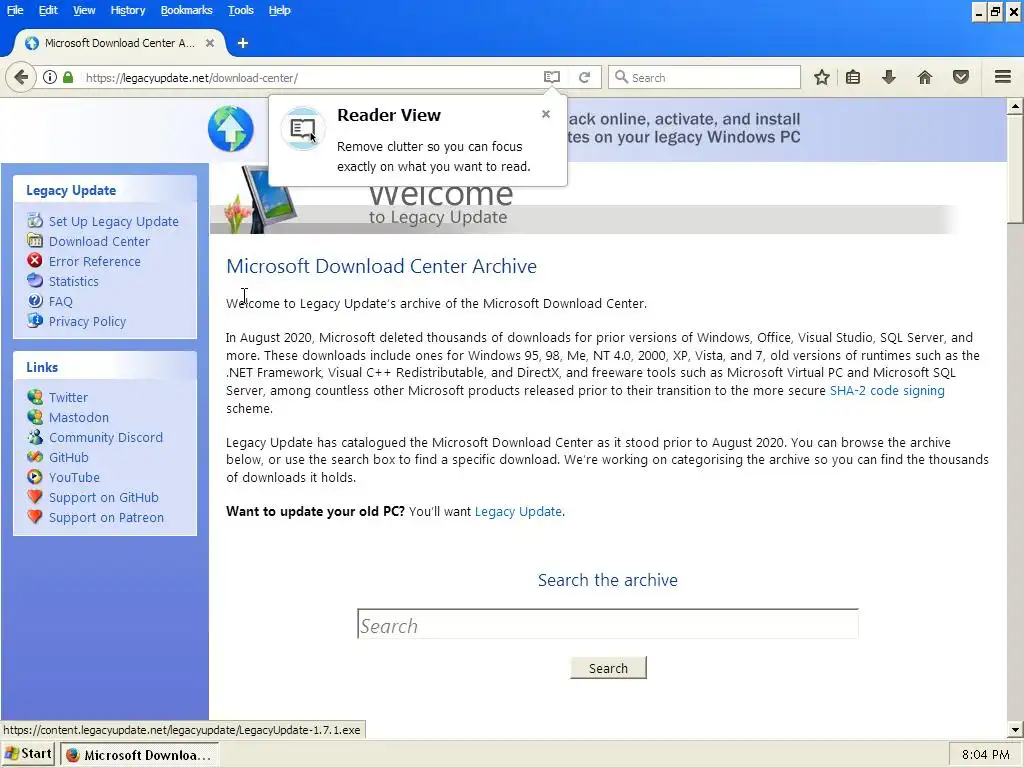Open the Twitter link
Viewport: 1024px width, 768px height.
pos(68,397)
